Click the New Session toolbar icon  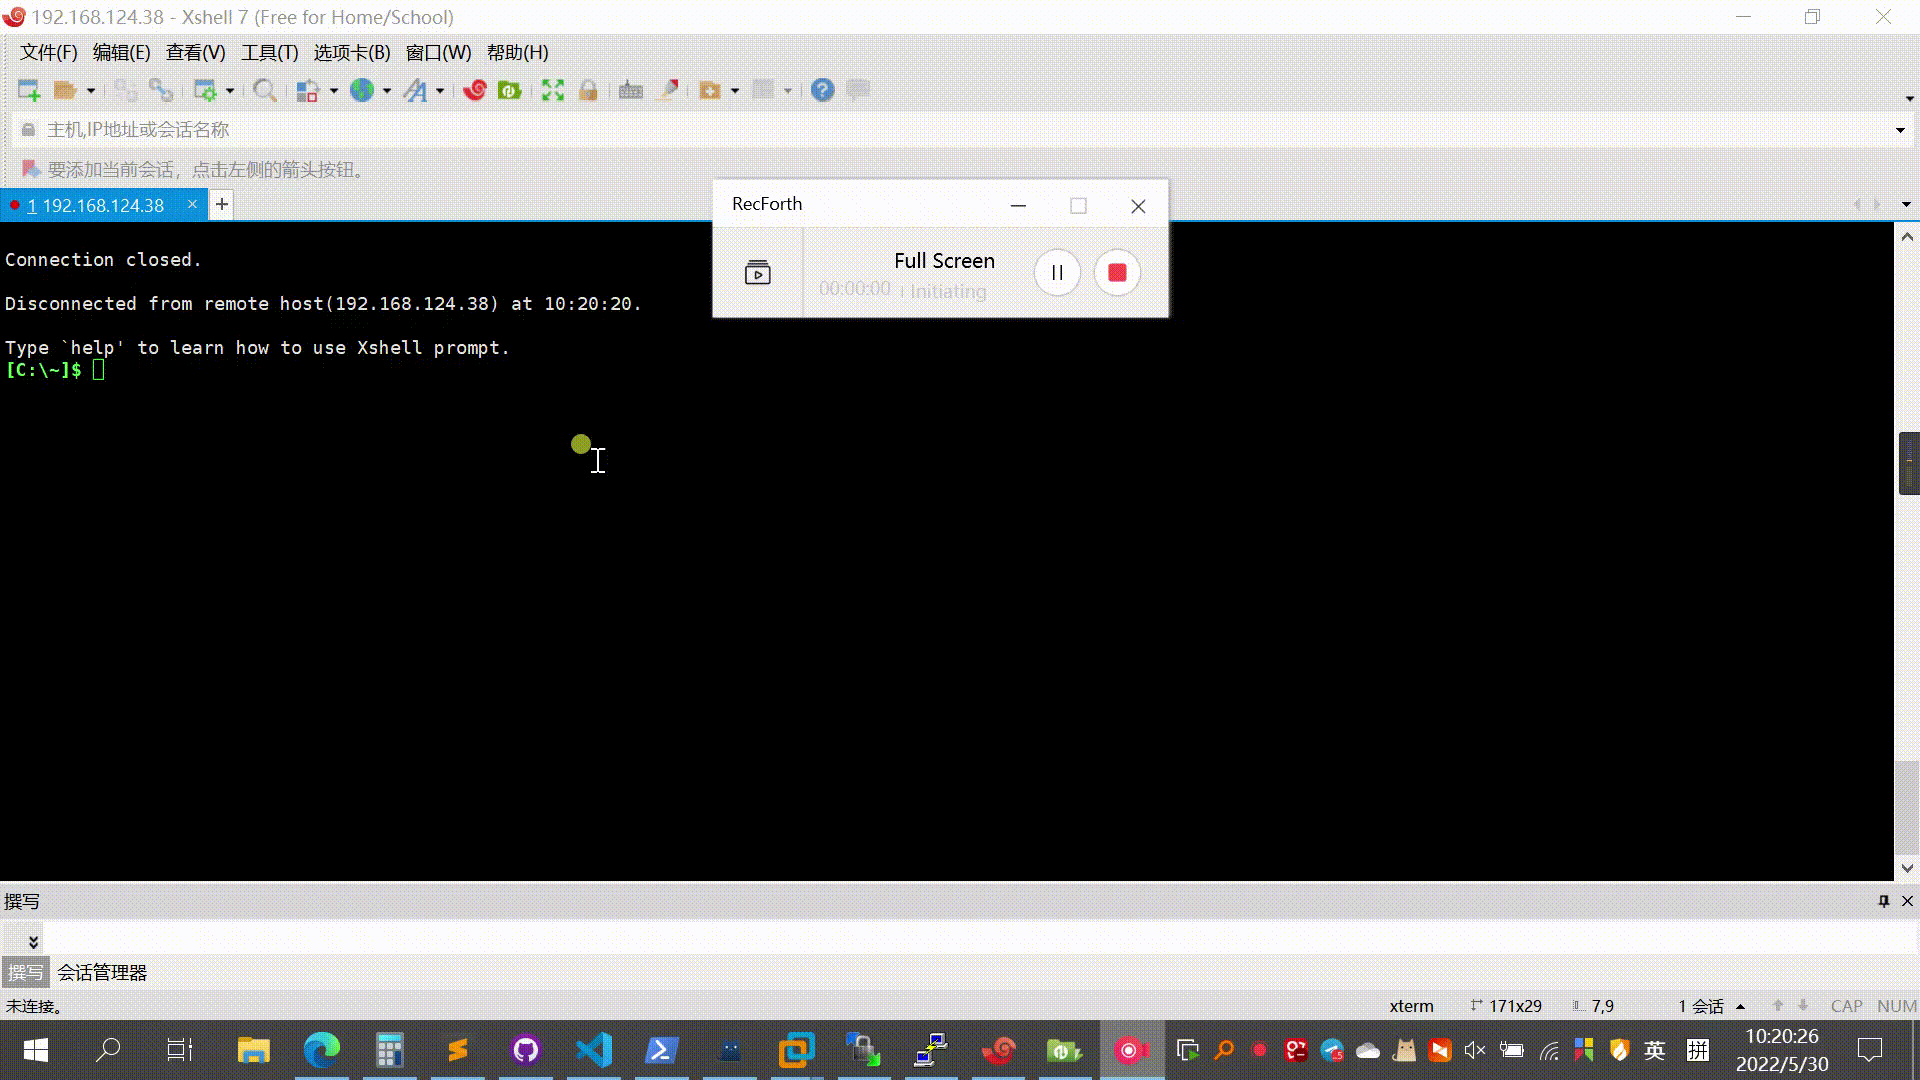click(x=29, y=91)
